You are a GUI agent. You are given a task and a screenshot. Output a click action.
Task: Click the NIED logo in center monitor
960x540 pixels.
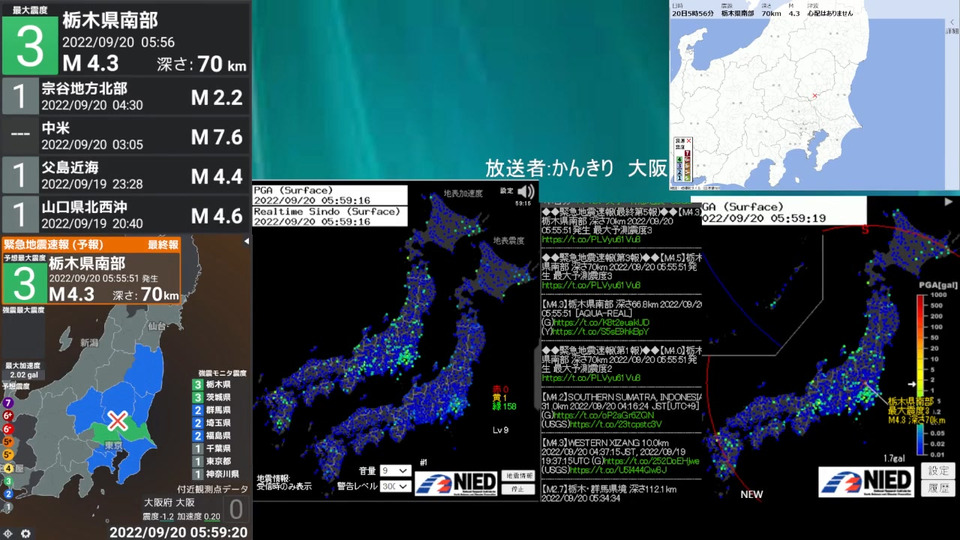[x=456, y=483]
